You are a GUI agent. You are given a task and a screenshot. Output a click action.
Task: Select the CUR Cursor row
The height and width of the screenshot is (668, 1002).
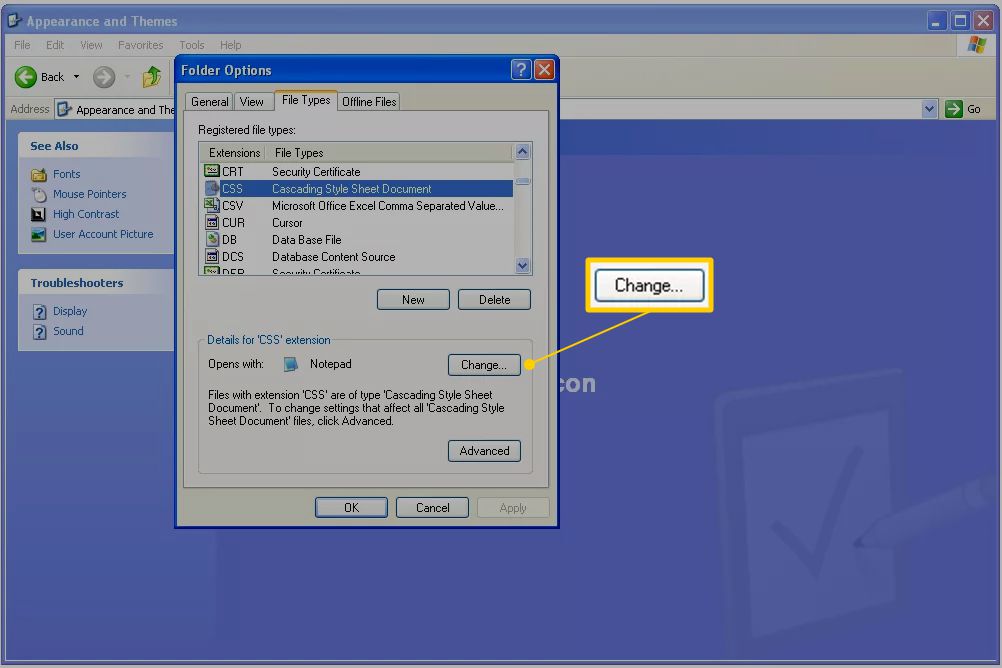click(x=358, y=222)
